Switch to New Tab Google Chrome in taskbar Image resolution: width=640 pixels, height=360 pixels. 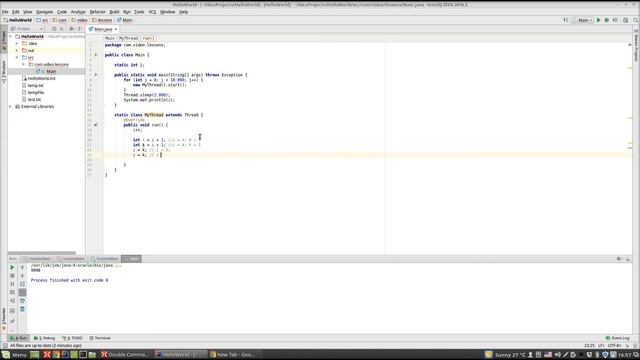tap(233, 355)
